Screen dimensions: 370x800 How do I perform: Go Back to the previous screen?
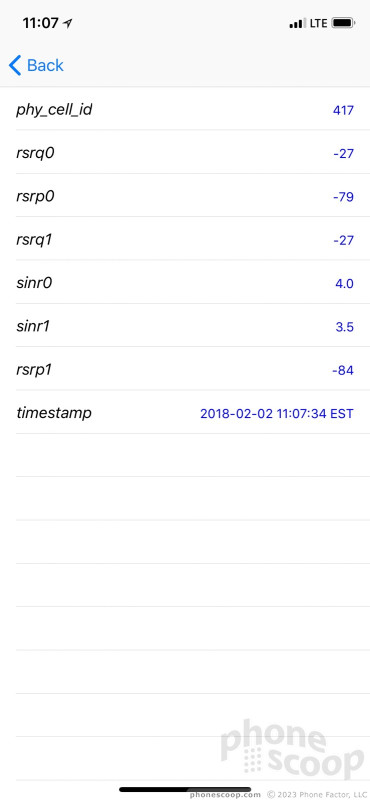[36, 66]
